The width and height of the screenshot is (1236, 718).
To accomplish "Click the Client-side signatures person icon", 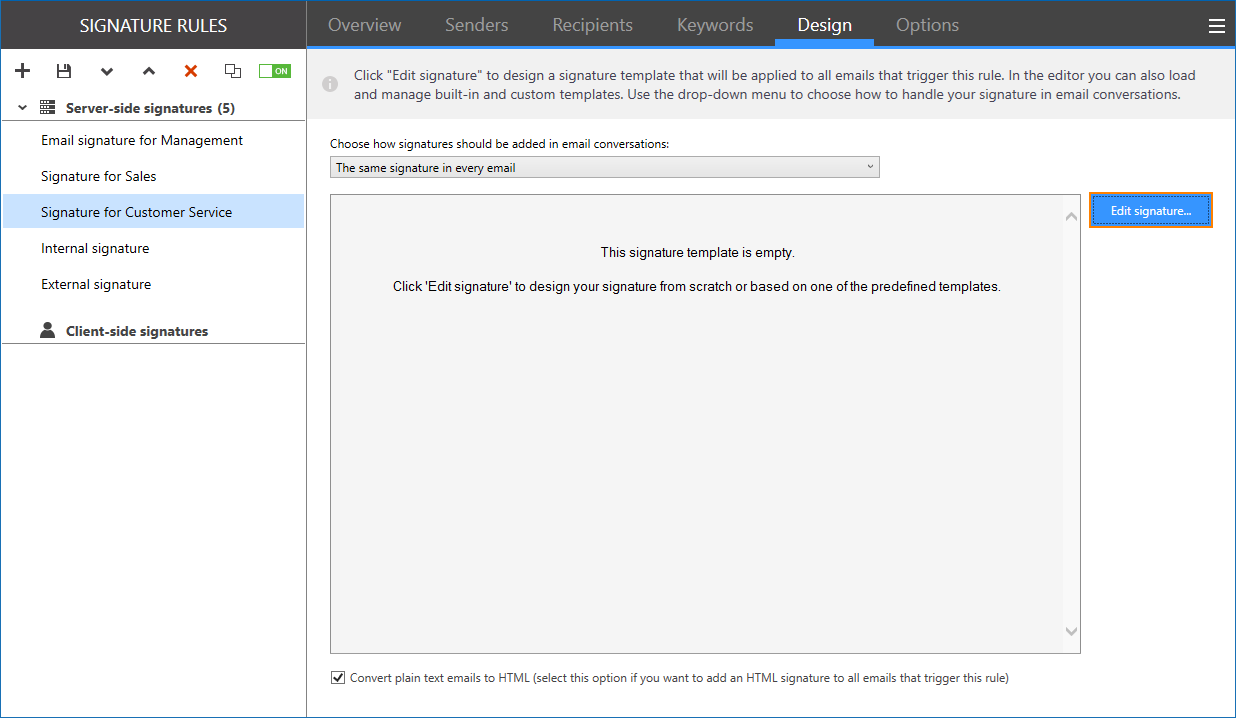I will (47, 330).
